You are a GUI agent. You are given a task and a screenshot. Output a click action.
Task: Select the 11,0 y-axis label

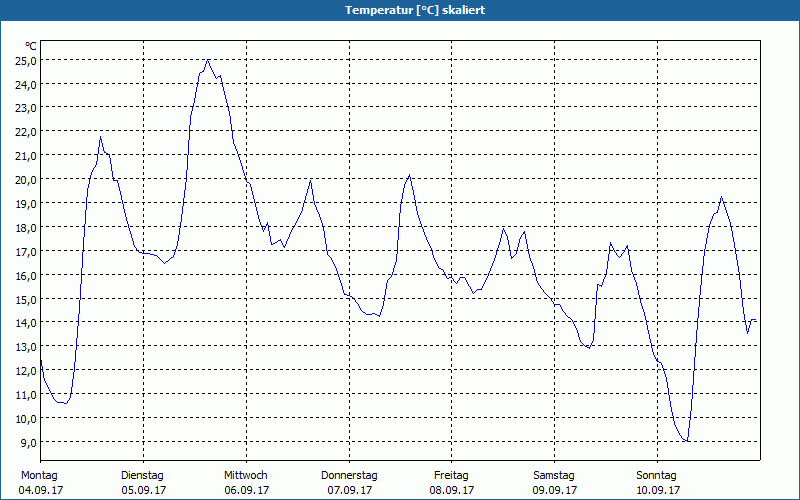tap(26, 395)
